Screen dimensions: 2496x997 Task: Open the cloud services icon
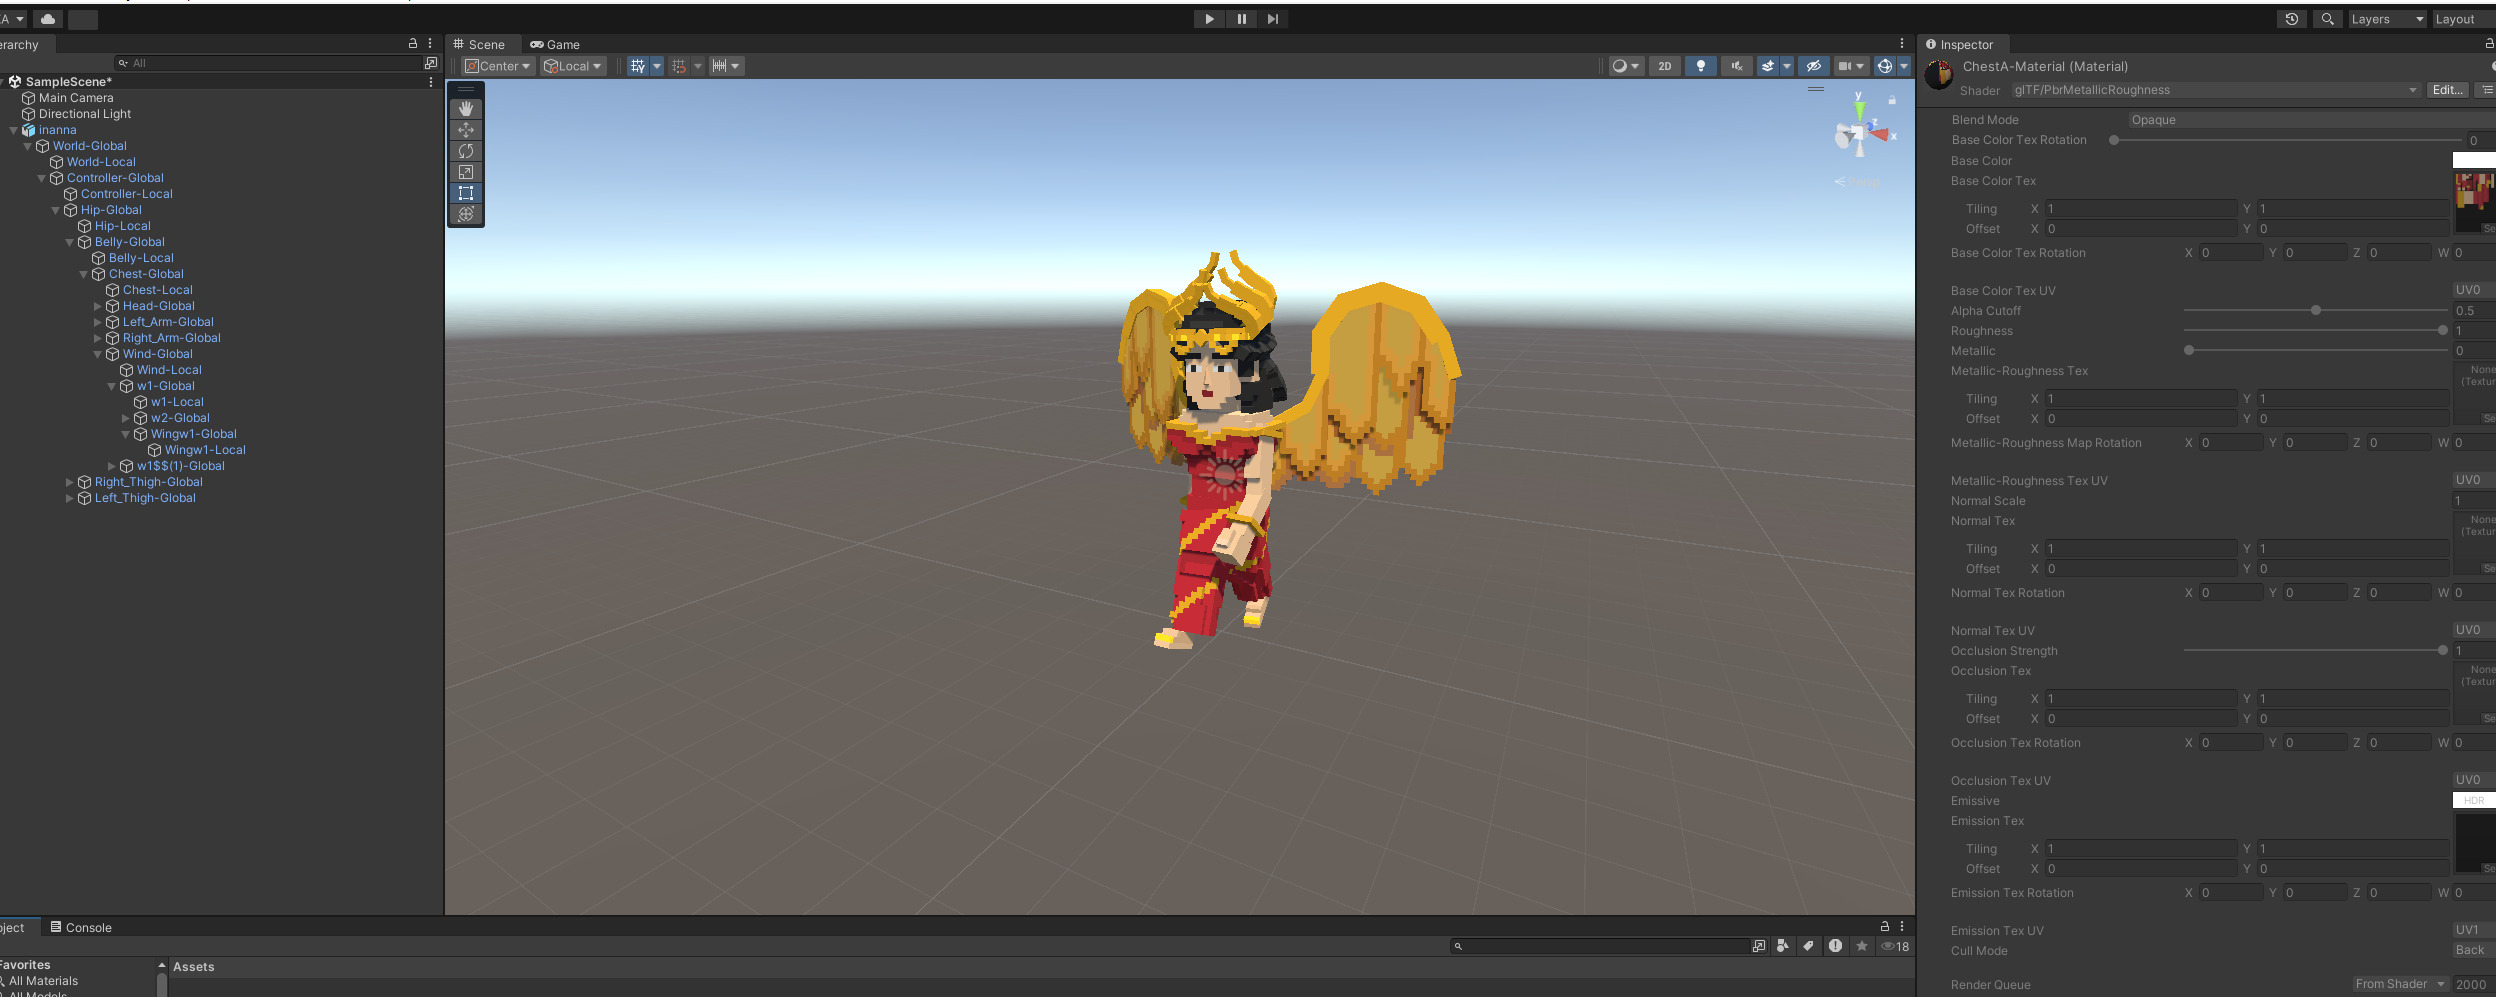click(x=48, y=19)
